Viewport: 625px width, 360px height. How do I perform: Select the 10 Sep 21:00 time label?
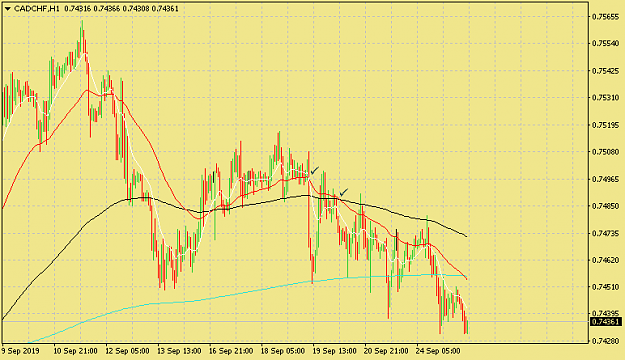pyautogui.click(x=75, y=351)
